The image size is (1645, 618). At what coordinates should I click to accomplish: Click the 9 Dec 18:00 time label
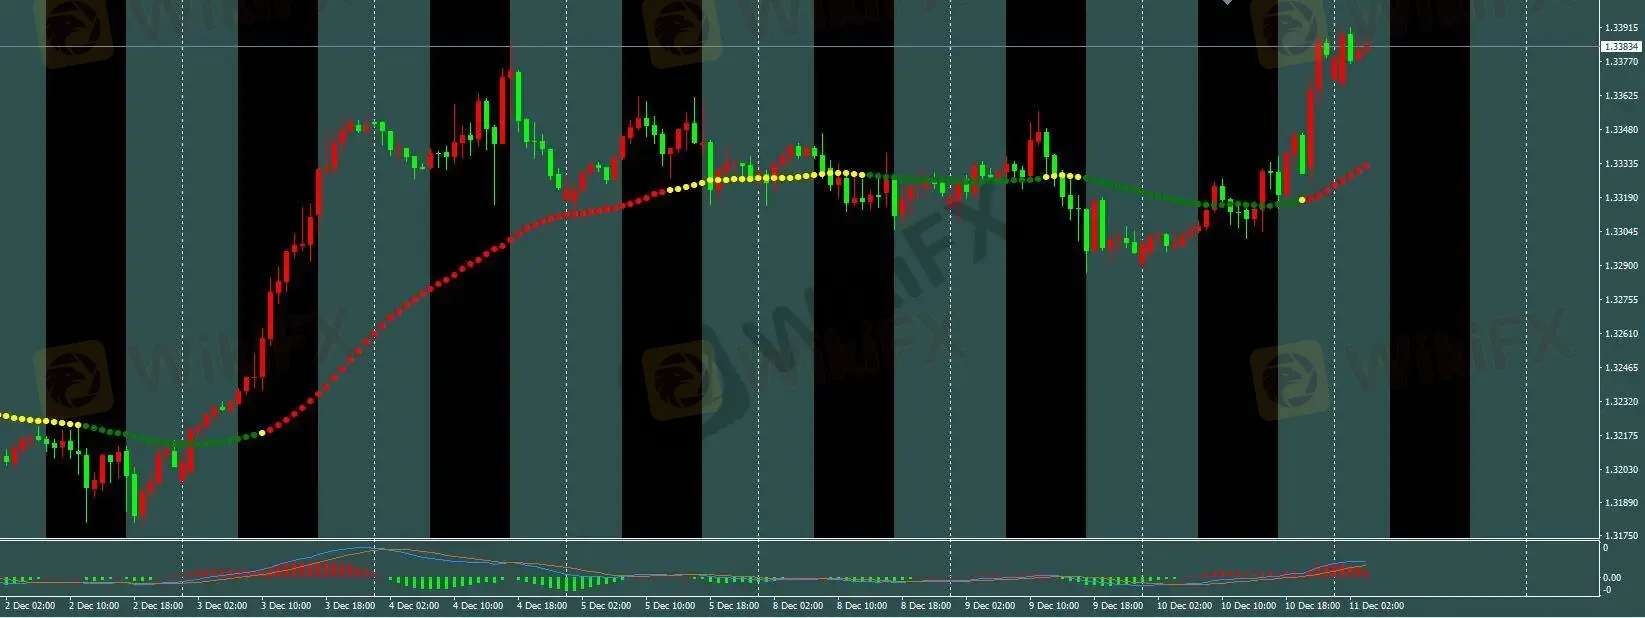coord(1118,606)
